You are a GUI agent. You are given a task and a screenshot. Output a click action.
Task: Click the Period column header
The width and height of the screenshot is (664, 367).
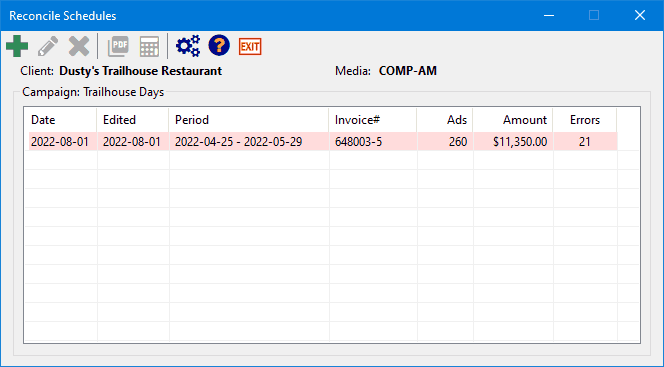pyautogui.click(x=249, y=120)
